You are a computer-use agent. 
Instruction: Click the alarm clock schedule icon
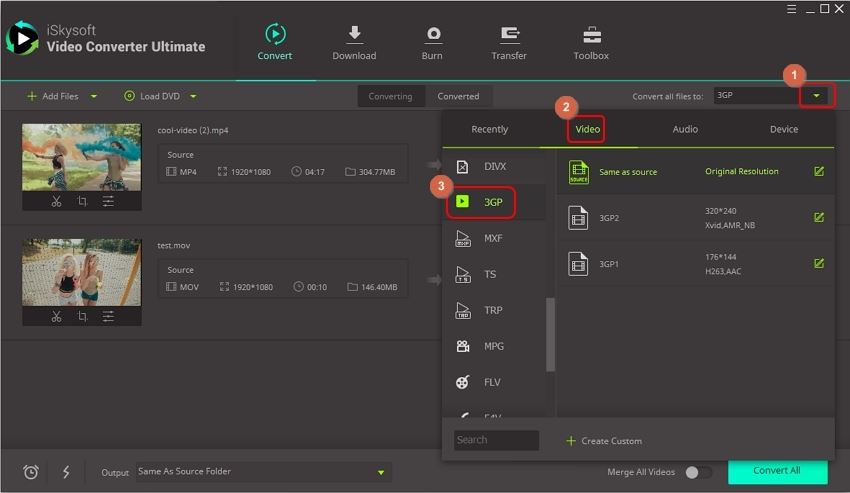pos(31,472)
